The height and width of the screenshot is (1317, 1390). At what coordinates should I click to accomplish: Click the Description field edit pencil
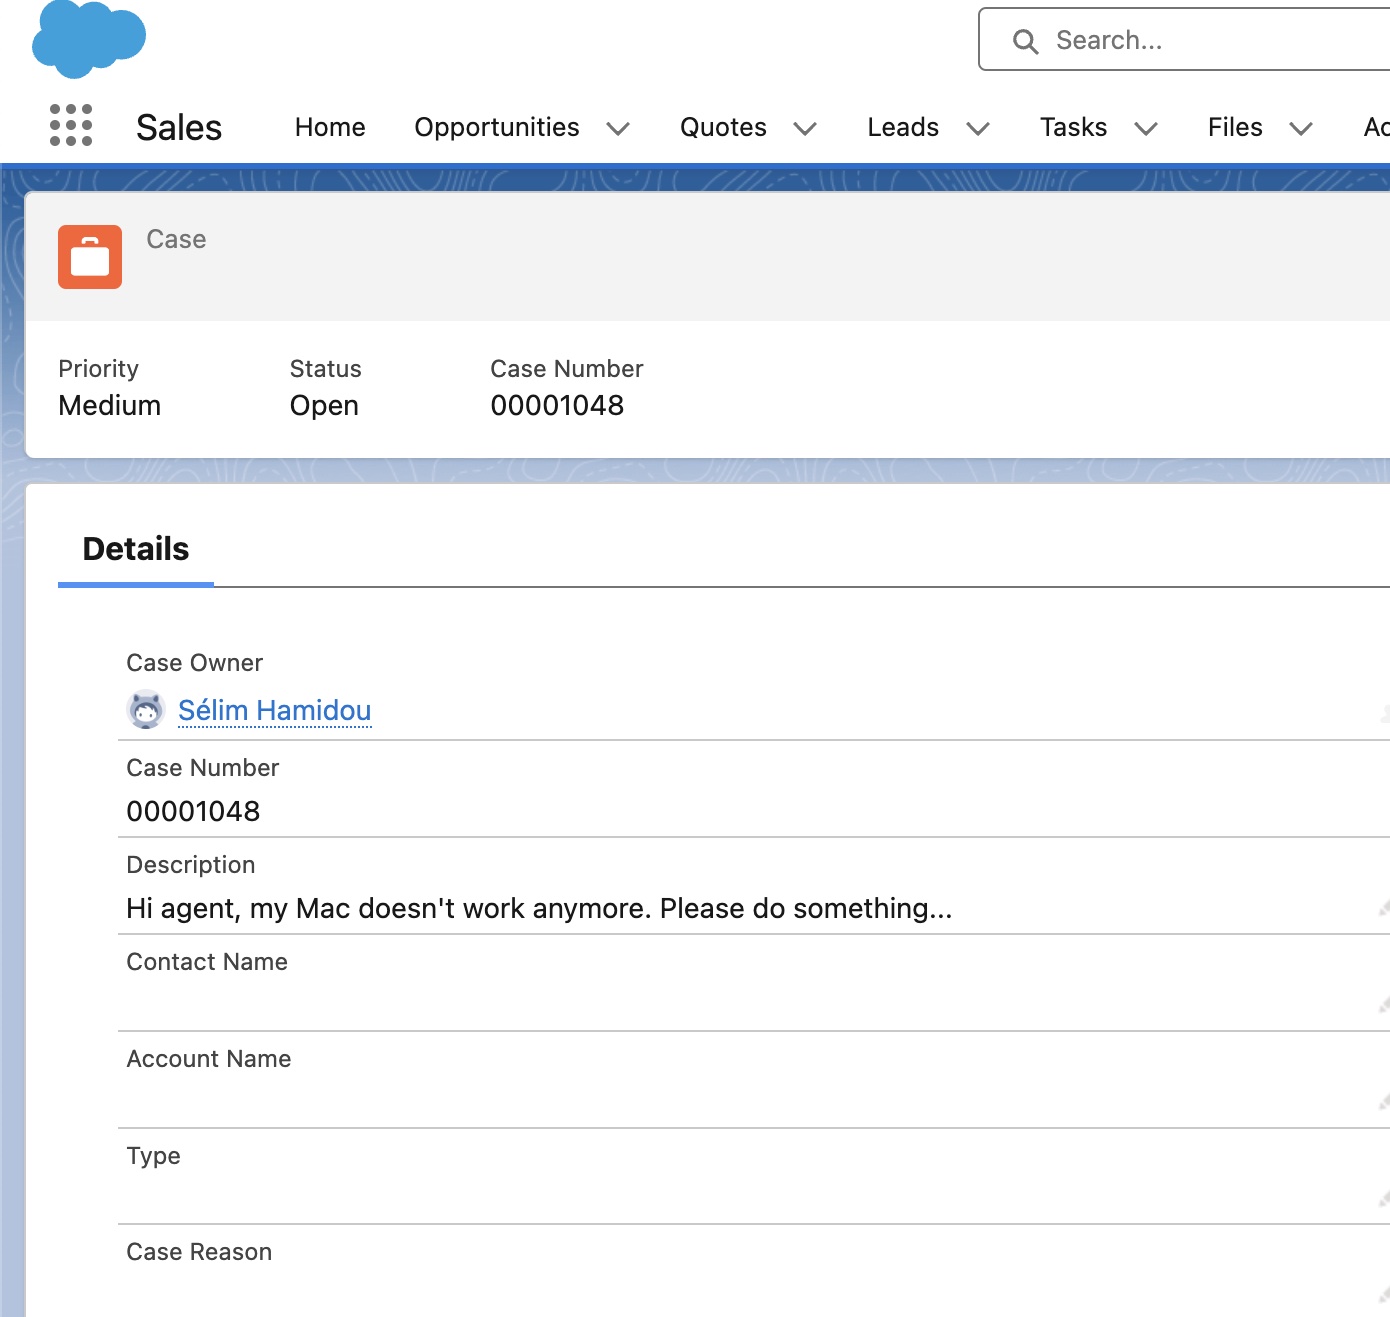[x=1385, y=908]
